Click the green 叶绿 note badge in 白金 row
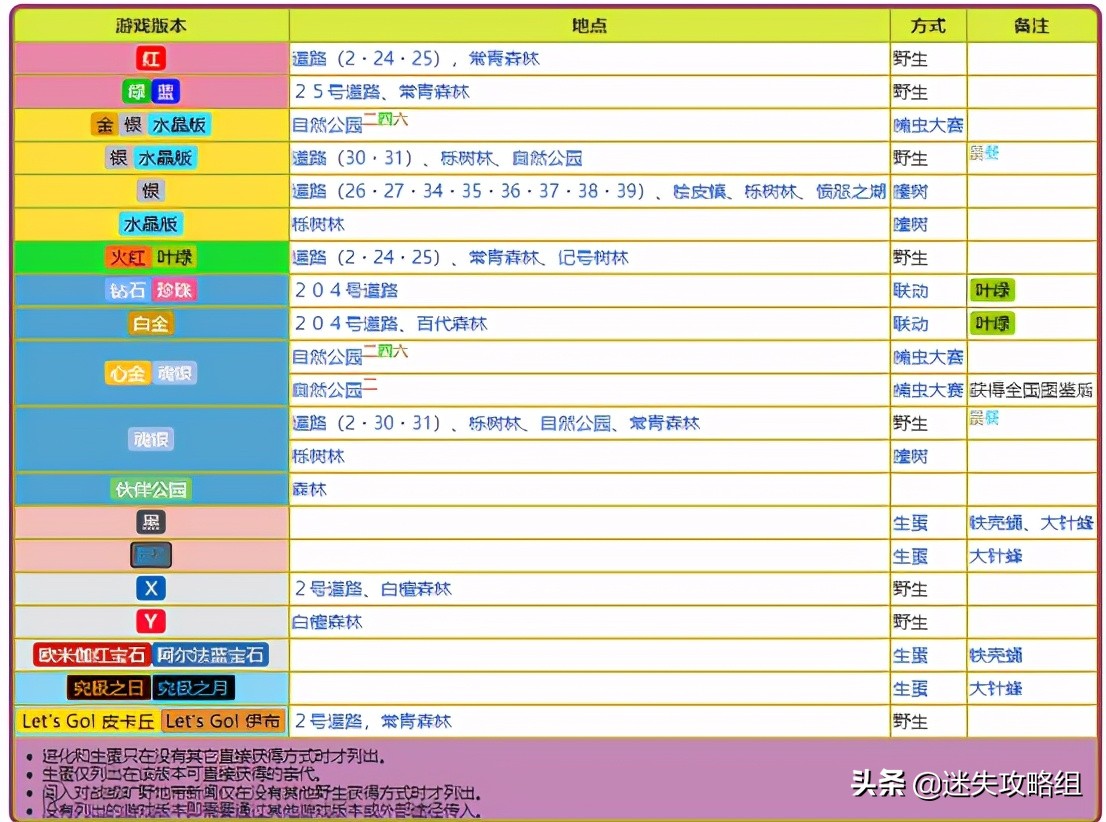1106x822 pixels. coord(992,323)
